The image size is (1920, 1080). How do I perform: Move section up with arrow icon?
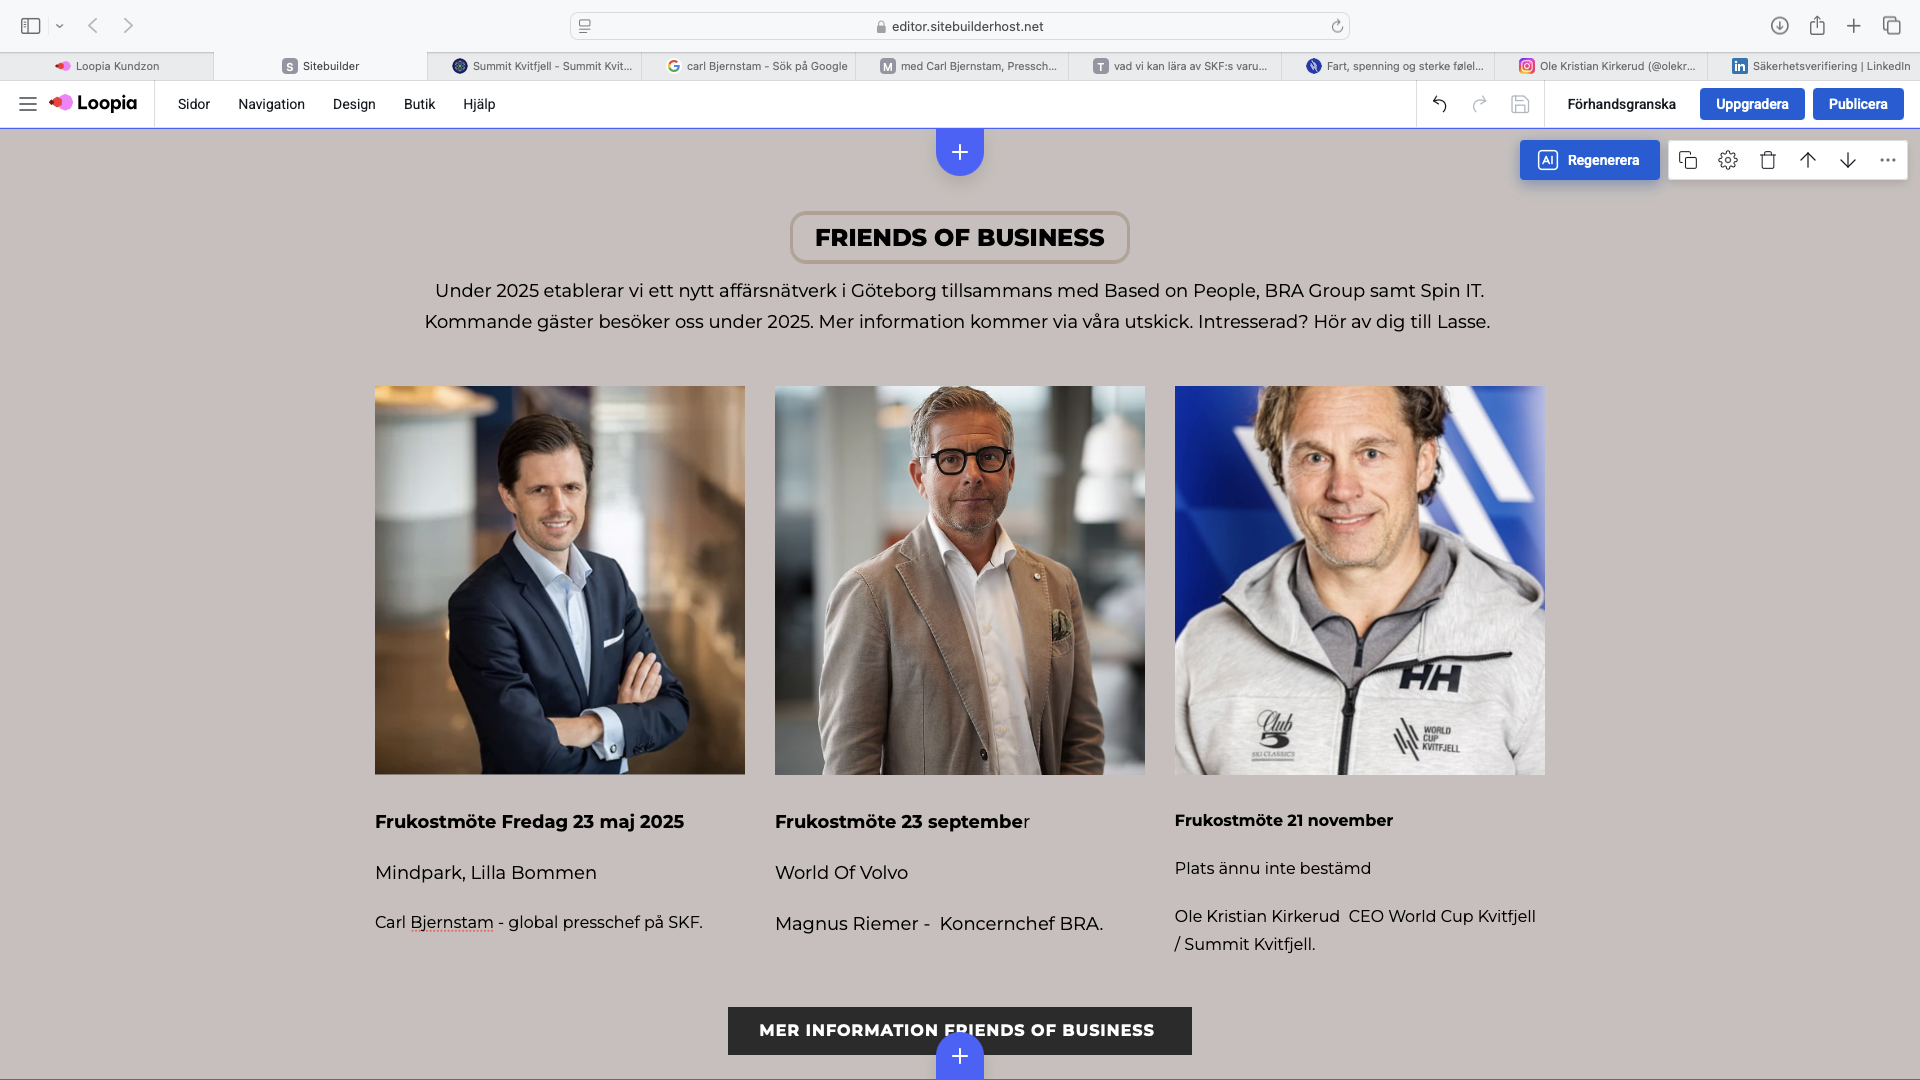[1808, 160]
